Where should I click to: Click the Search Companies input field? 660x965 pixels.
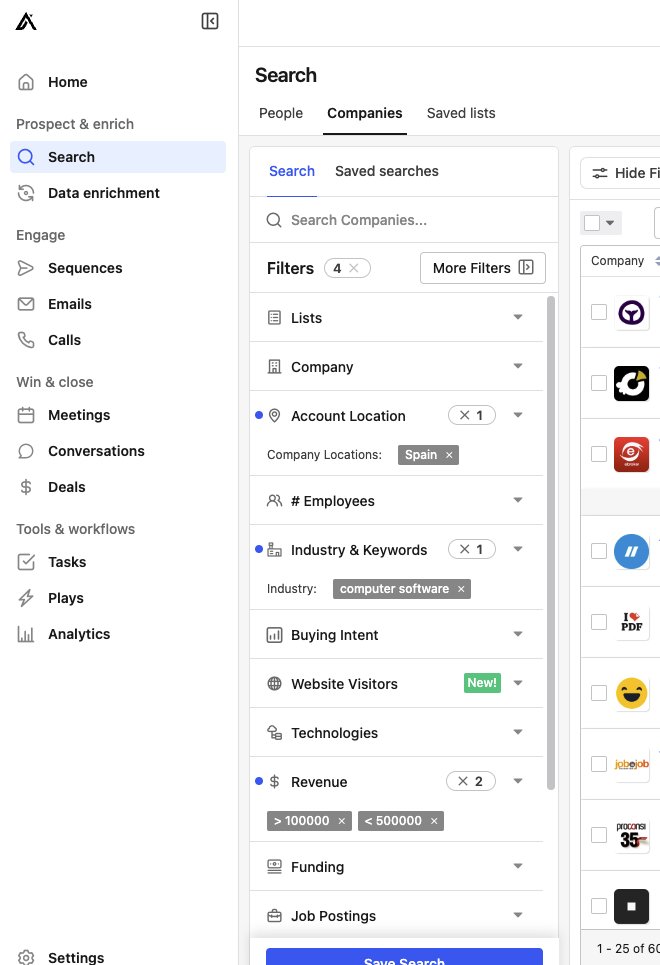coord(404,220)
